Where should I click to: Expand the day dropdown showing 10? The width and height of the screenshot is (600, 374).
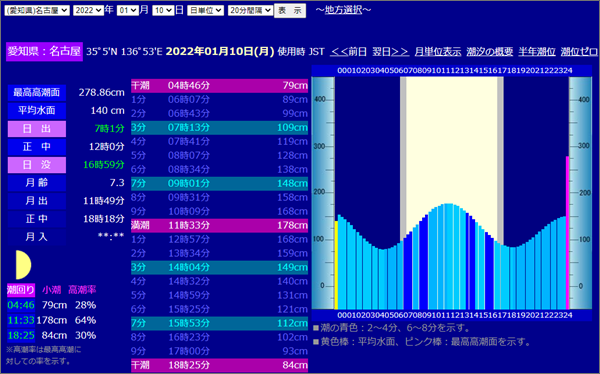point(163,10)
